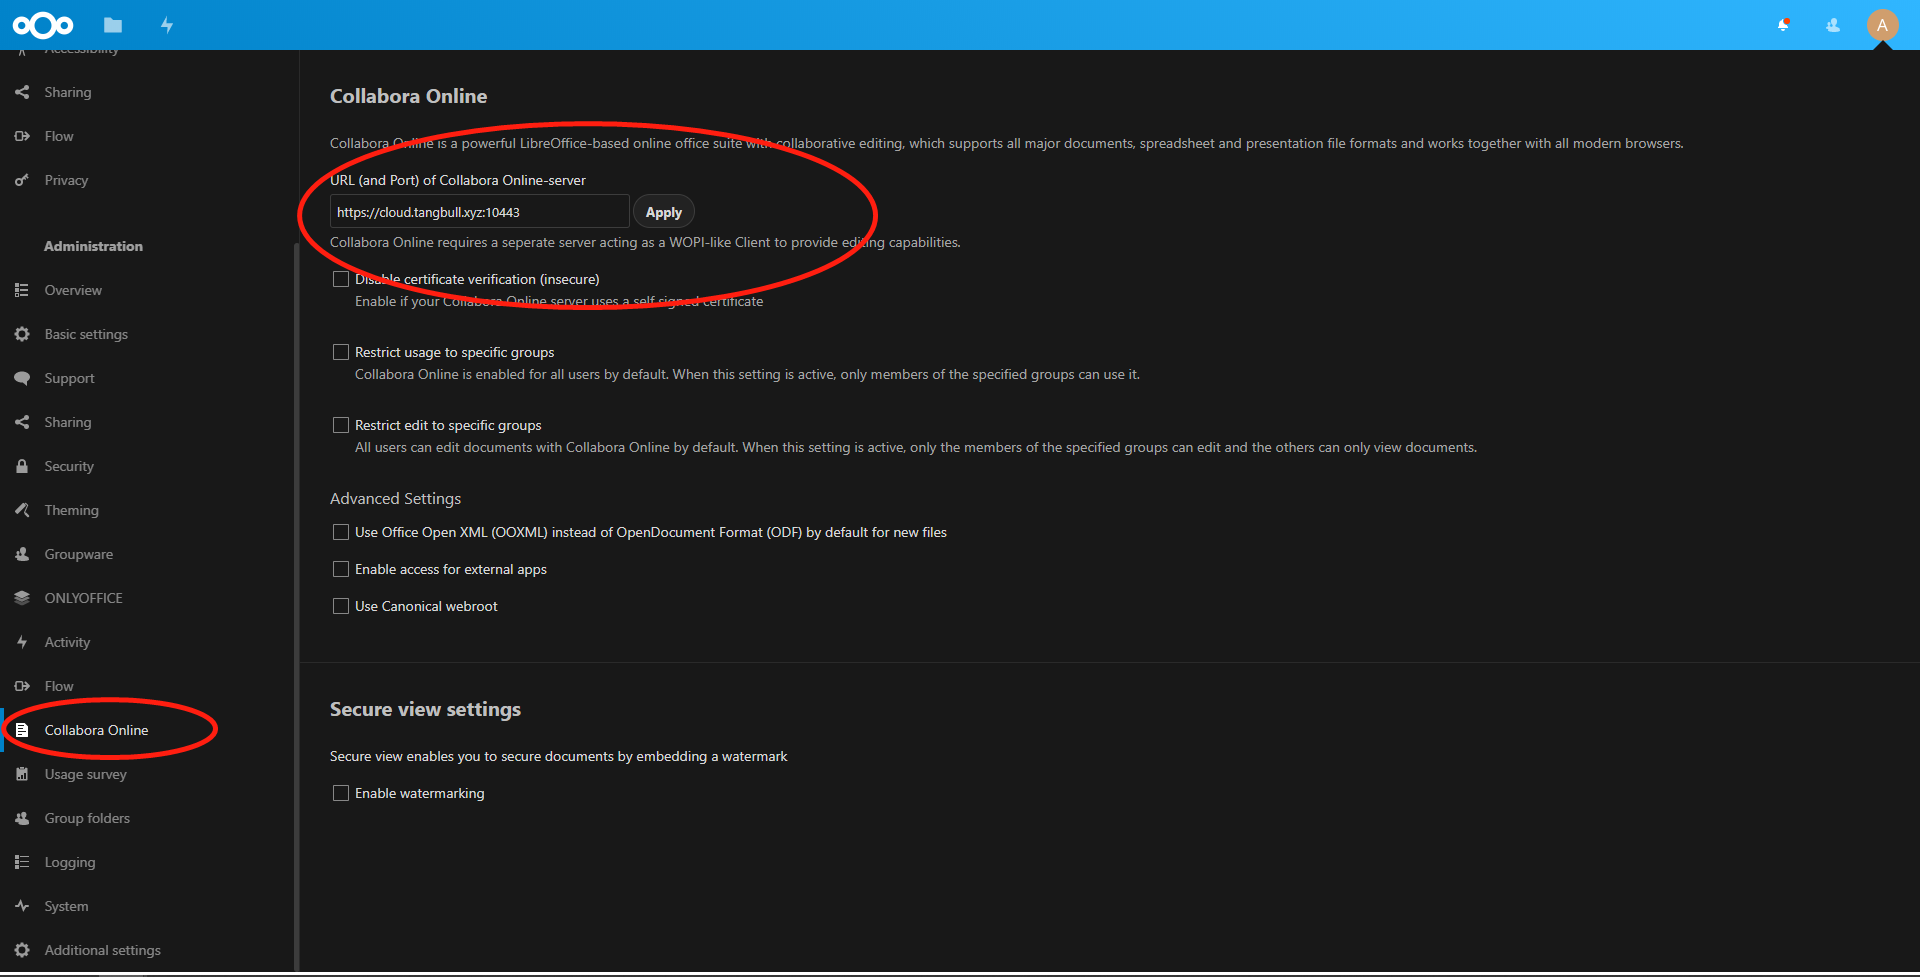Click the speech bubble Support icon
Image resolution: width=1920 pixels, height=977 pixels.
(22, 378)
